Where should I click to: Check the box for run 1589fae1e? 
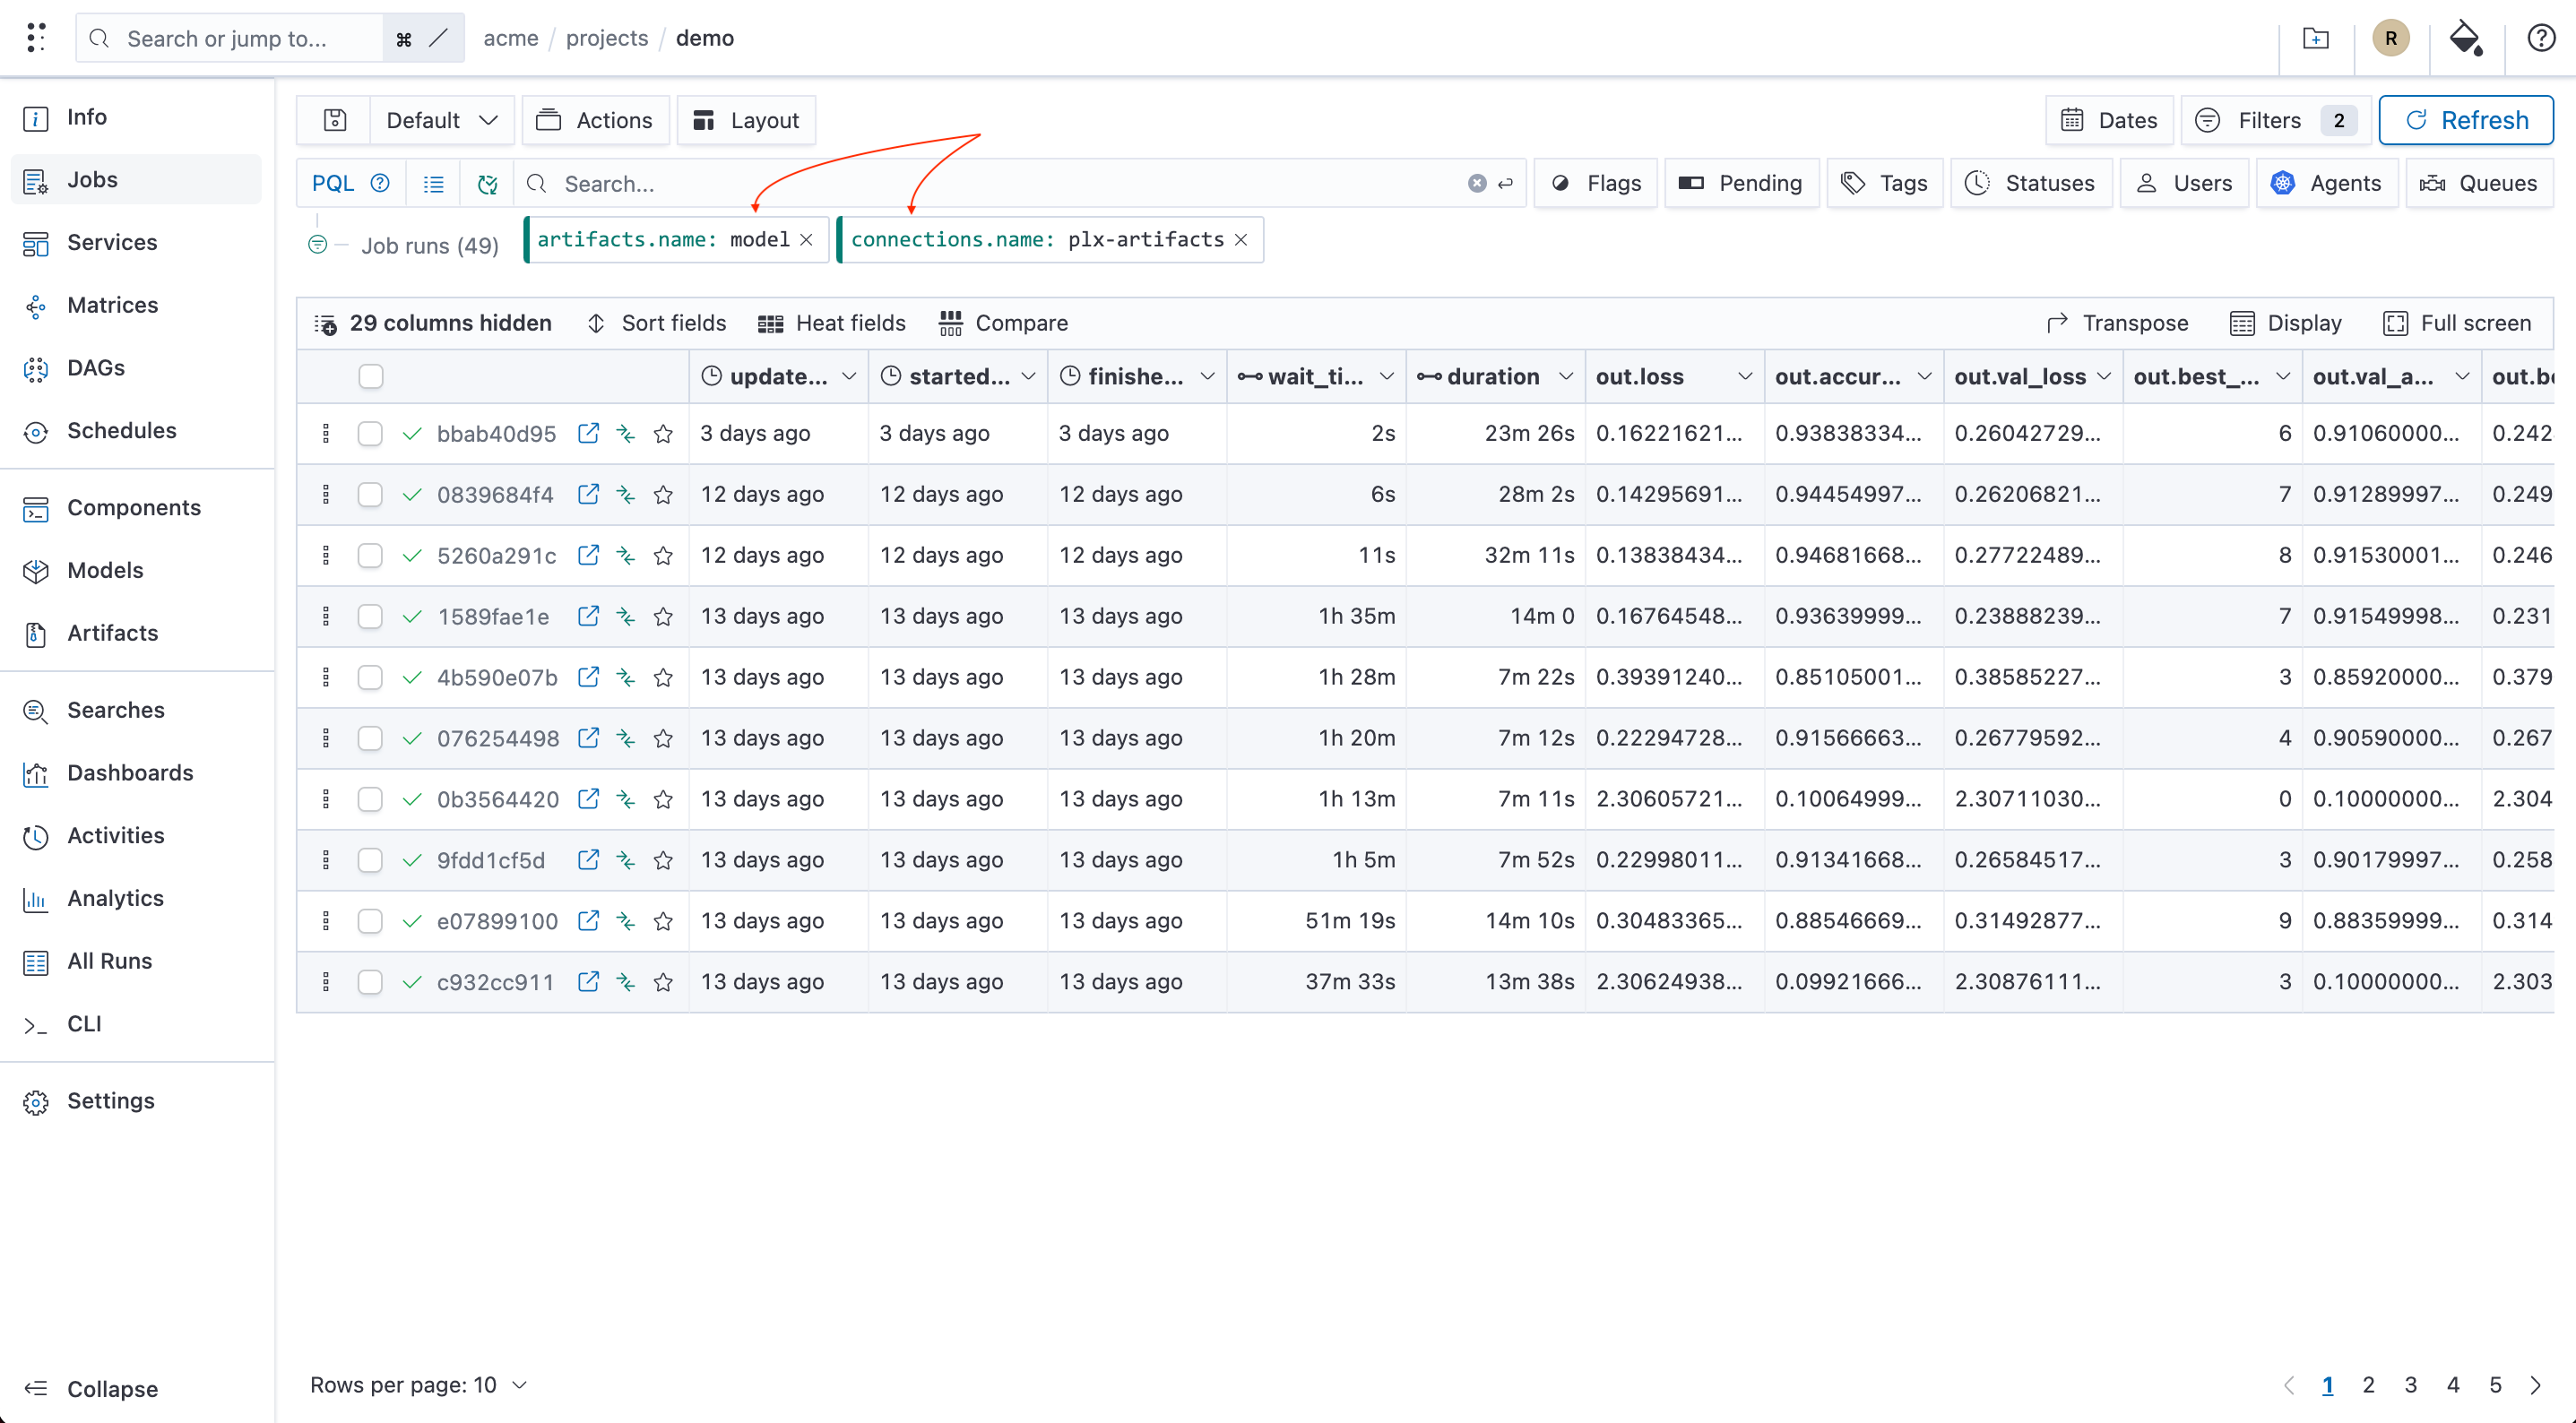[x=370, y=616]
